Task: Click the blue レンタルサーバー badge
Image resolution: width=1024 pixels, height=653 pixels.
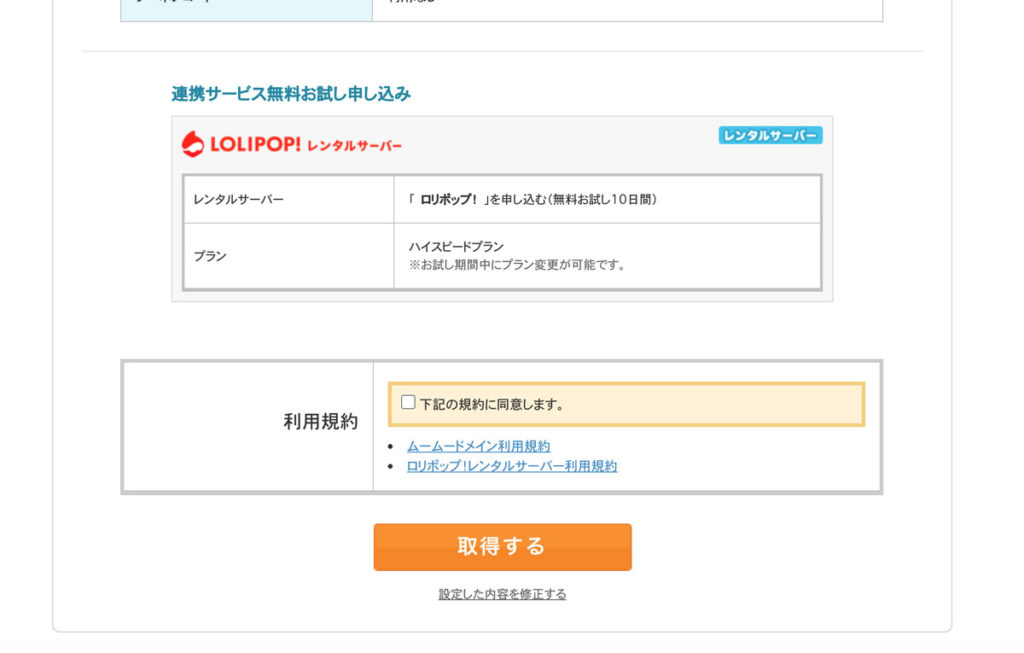Action: 770,135
